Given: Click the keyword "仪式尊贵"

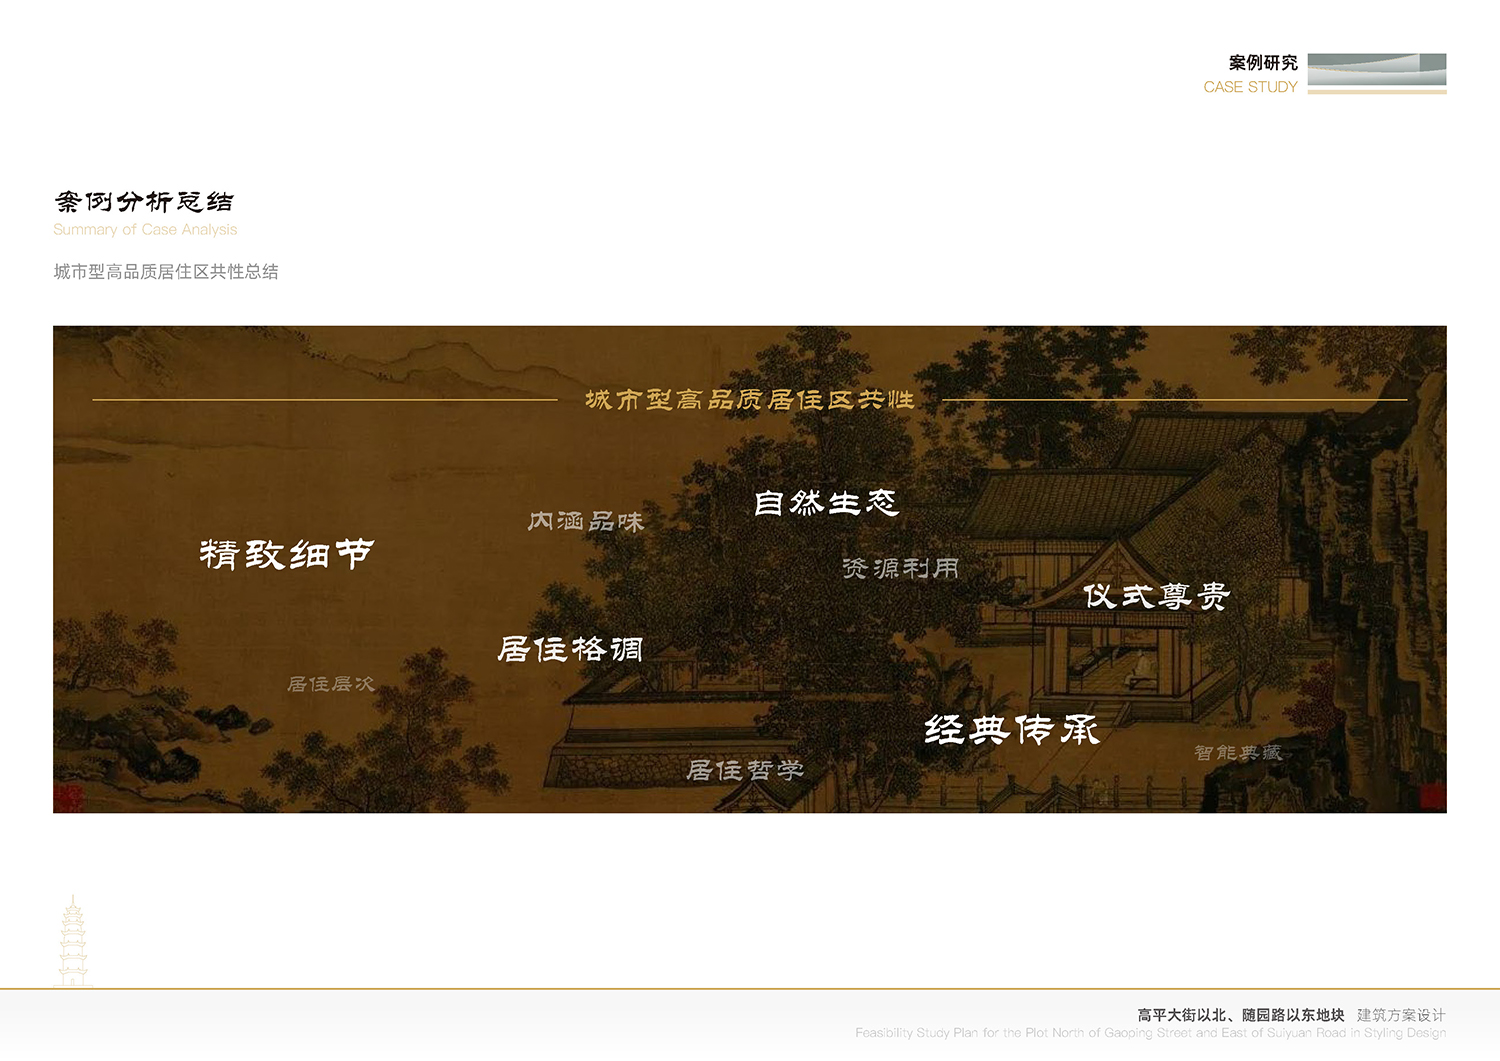Looking at the screenshot, I should pyautogui.click(x=1157, y=596).
